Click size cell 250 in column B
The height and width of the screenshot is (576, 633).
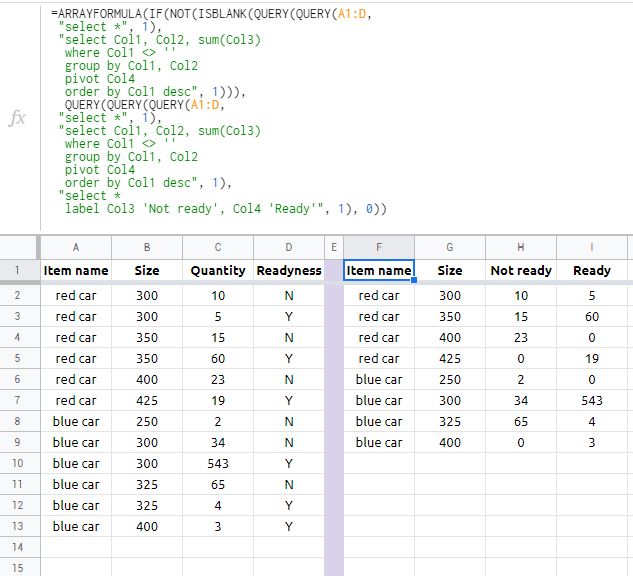coord(147,421)
